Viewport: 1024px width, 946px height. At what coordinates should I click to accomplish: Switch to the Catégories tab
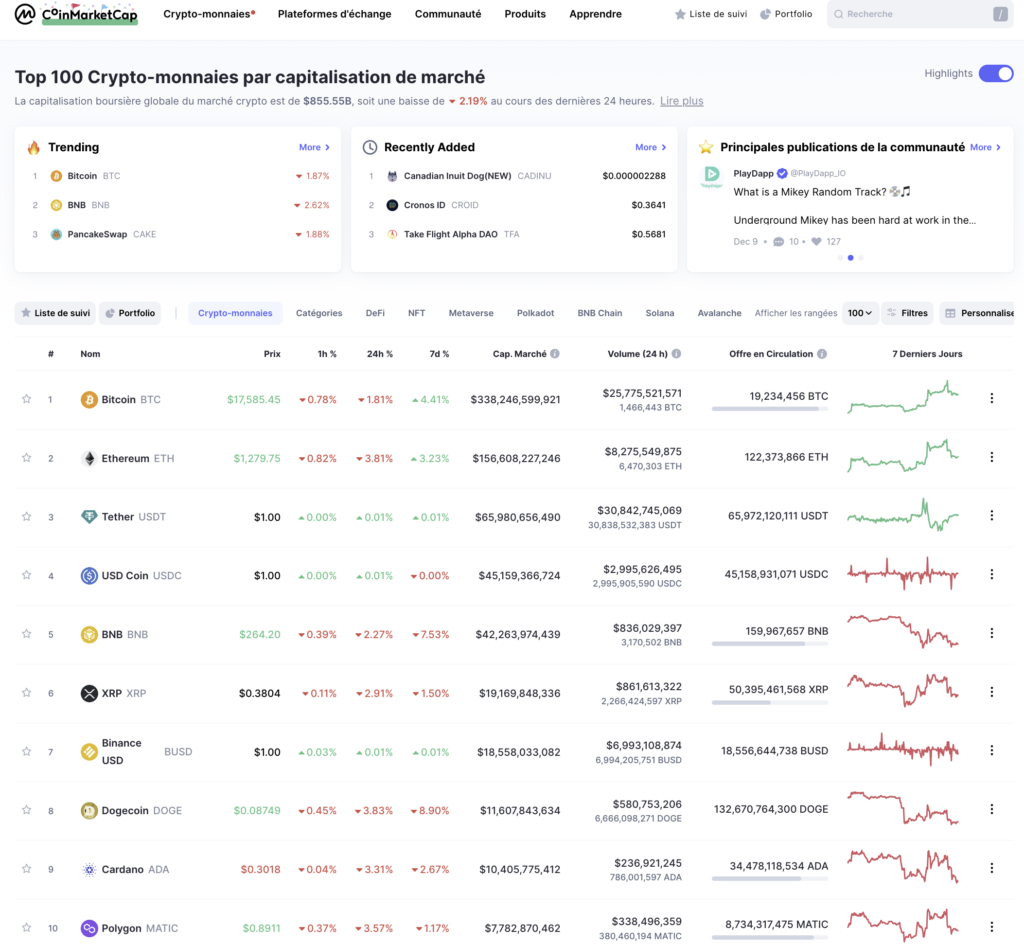point(319,313)
